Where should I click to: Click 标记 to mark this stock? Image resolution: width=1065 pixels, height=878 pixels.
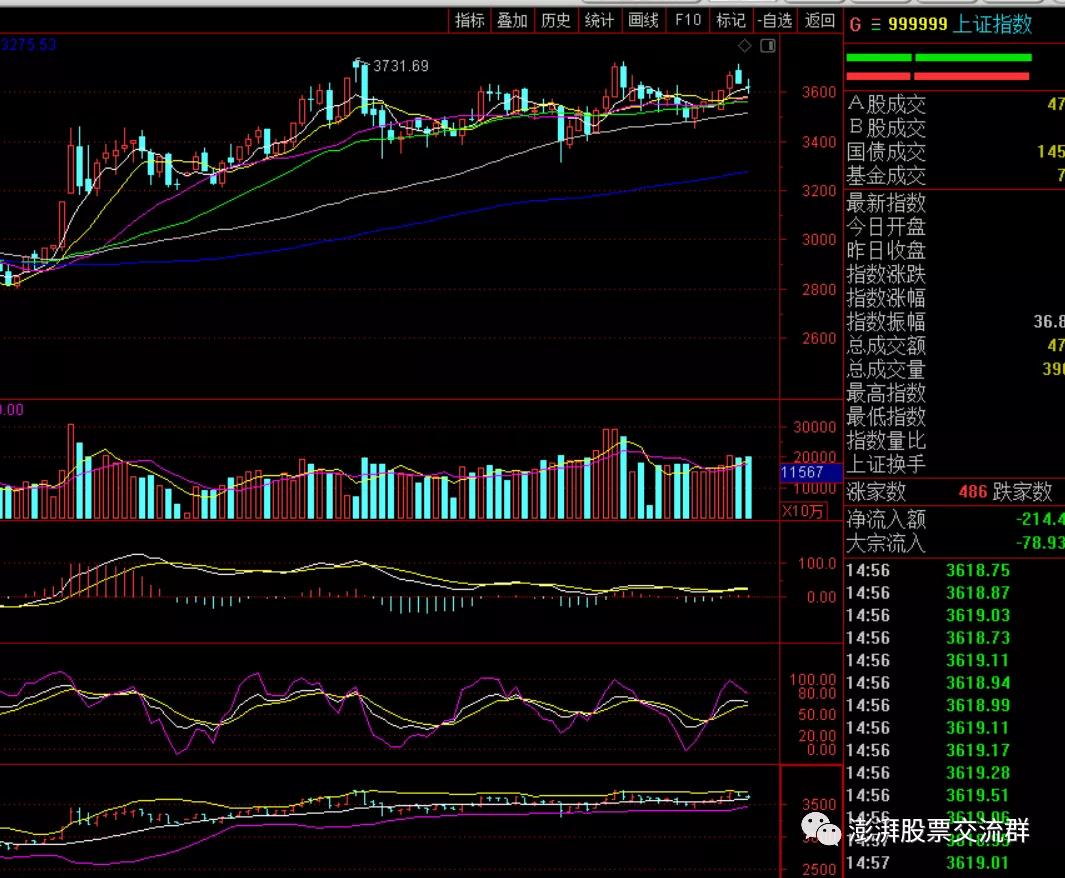[x=730, y=20]
